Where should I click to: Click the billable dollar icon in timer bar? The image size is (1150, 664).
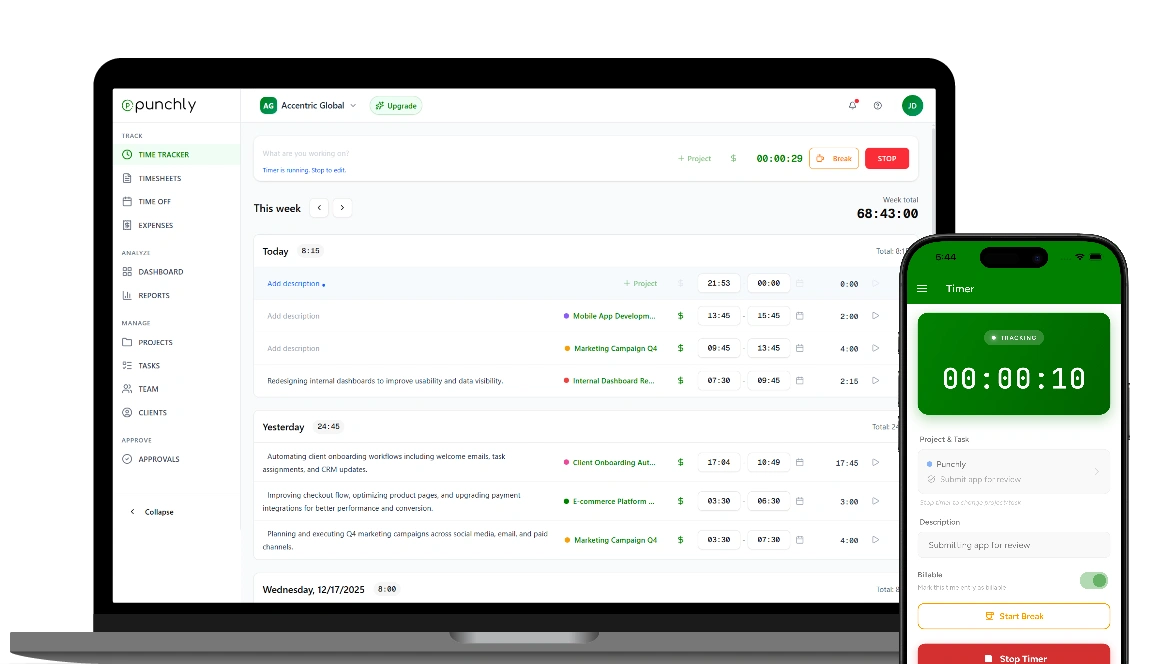coord(733,158)
